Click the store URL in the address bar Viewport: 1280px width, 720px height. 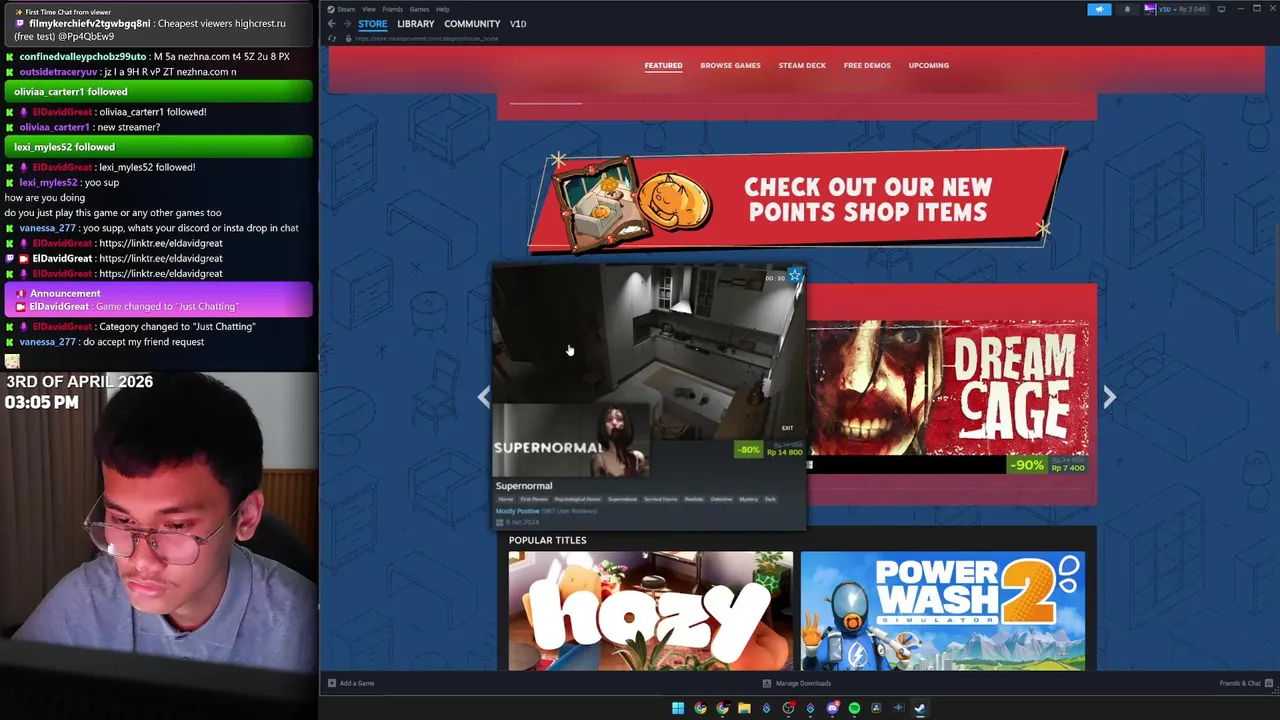(427, 38)
